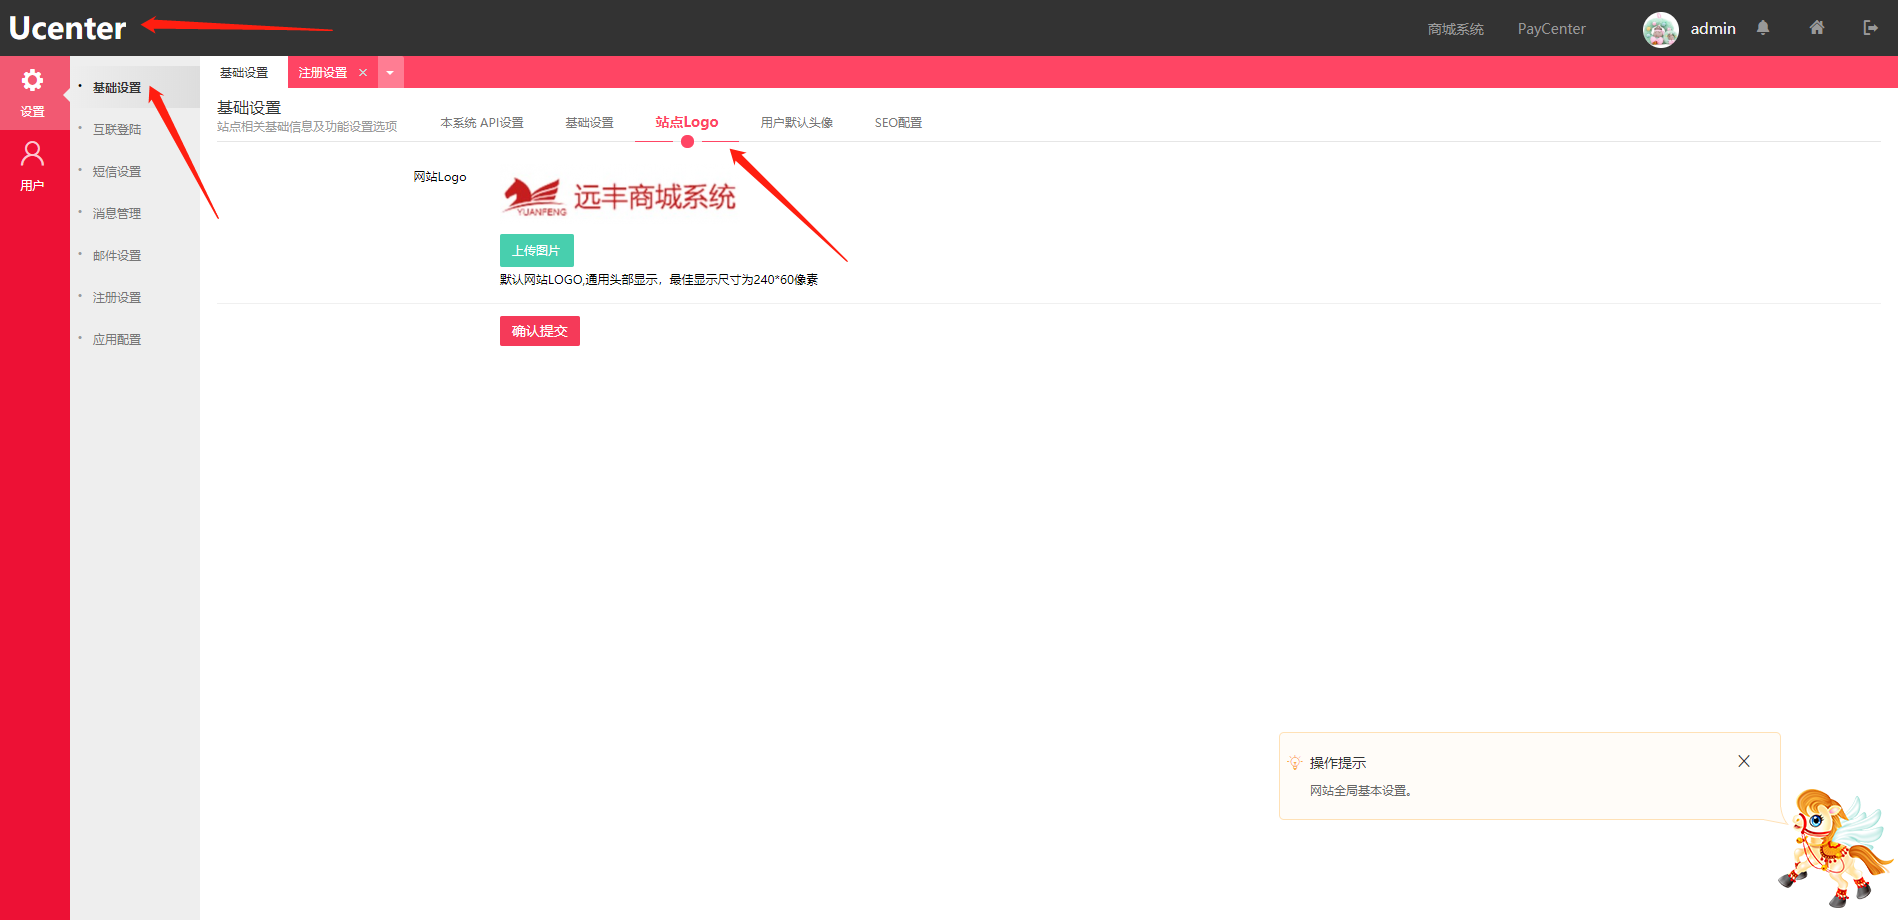This screenshot has height=920, width=1898.
Task: Click the lightbulb icon in 操作提示
Action: 1295,763
